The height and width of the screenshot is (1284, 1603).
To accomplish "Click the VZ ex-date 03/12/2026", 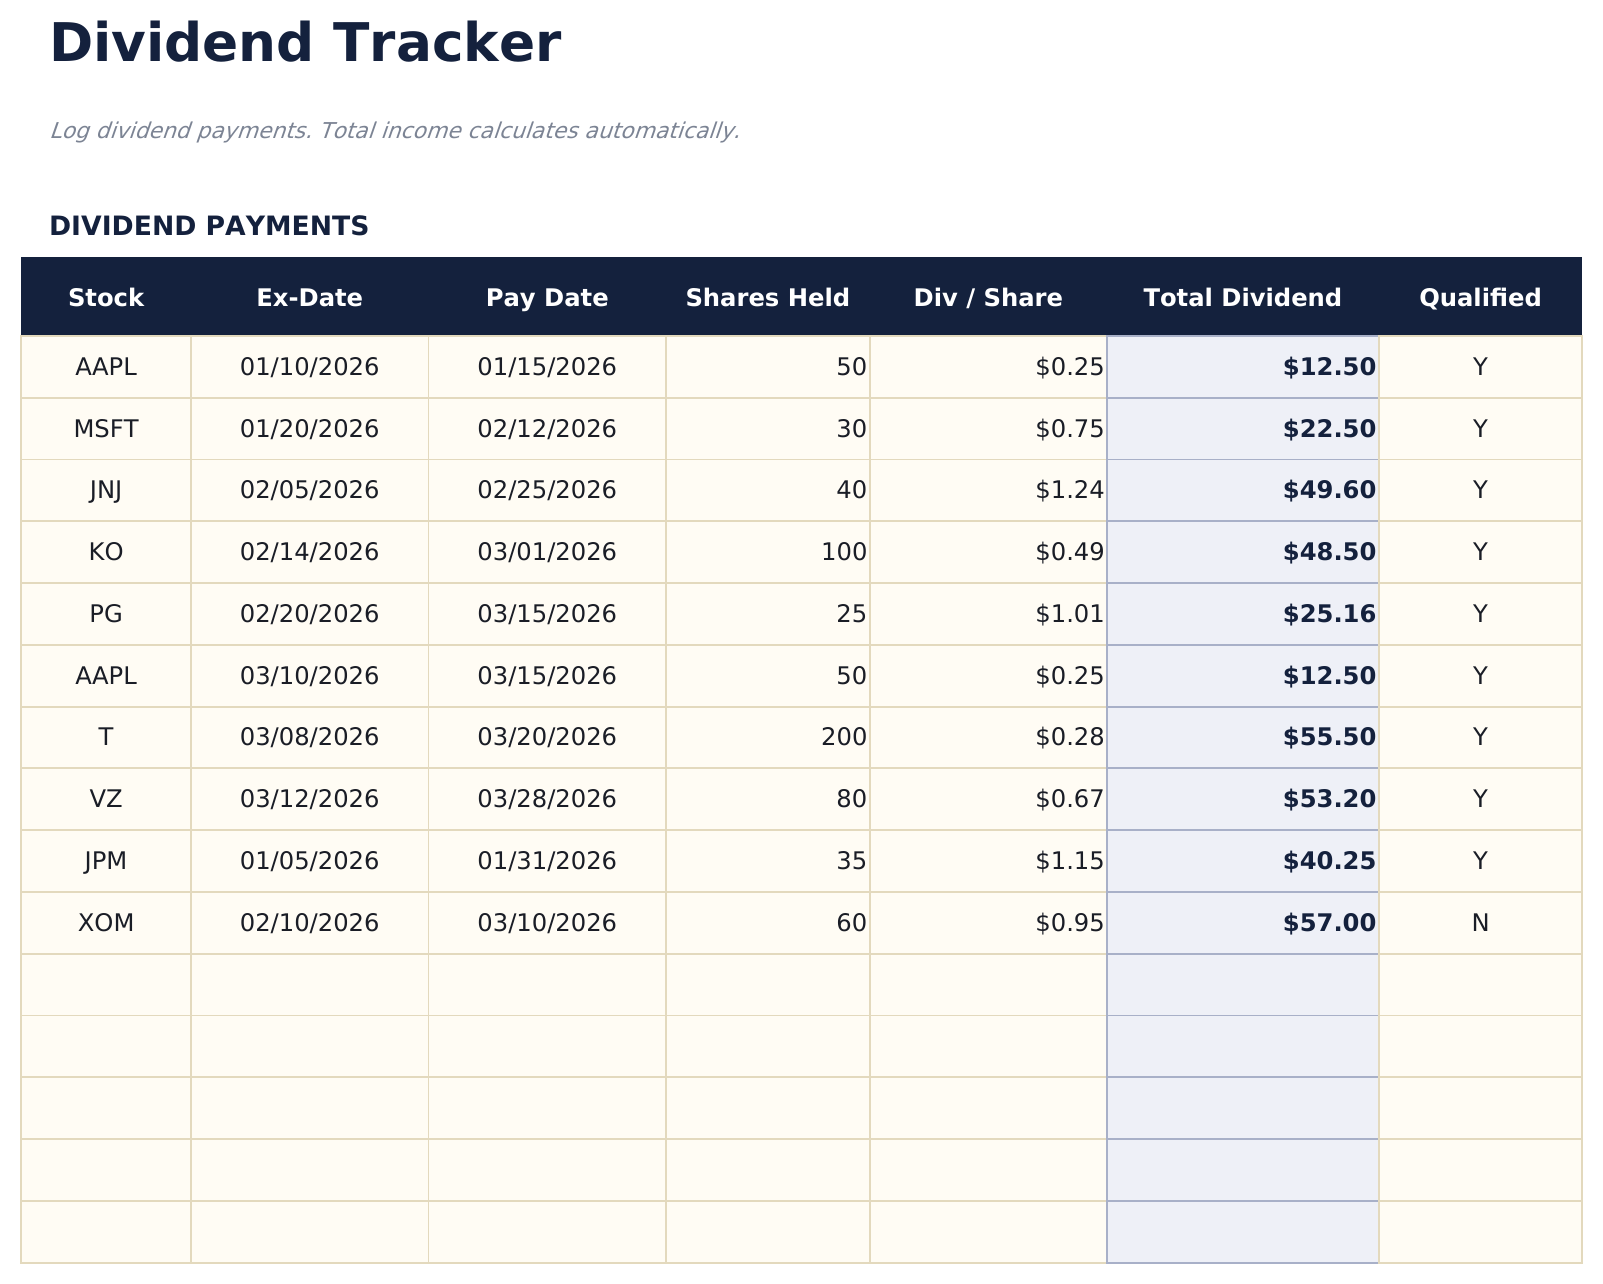I will pos(309,798).
